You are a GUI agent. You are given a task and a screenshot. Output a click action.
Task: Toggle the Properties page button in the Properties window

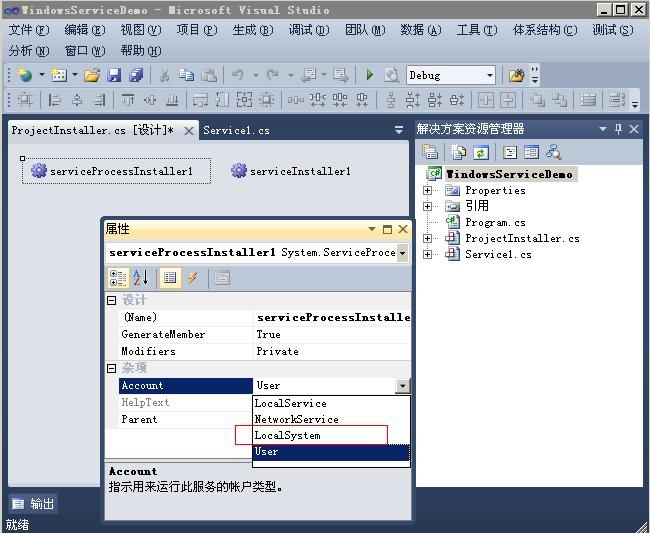170,278
